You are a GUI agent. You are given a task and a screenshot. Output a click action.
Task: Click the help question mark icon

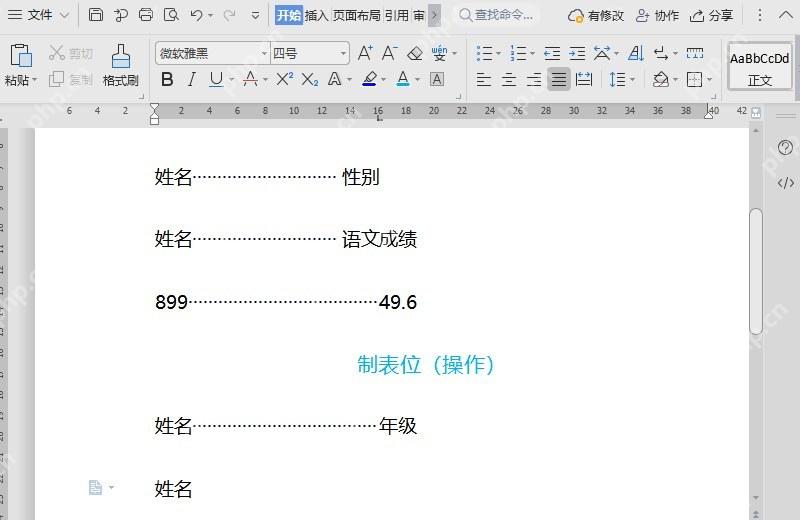point(785,148)
